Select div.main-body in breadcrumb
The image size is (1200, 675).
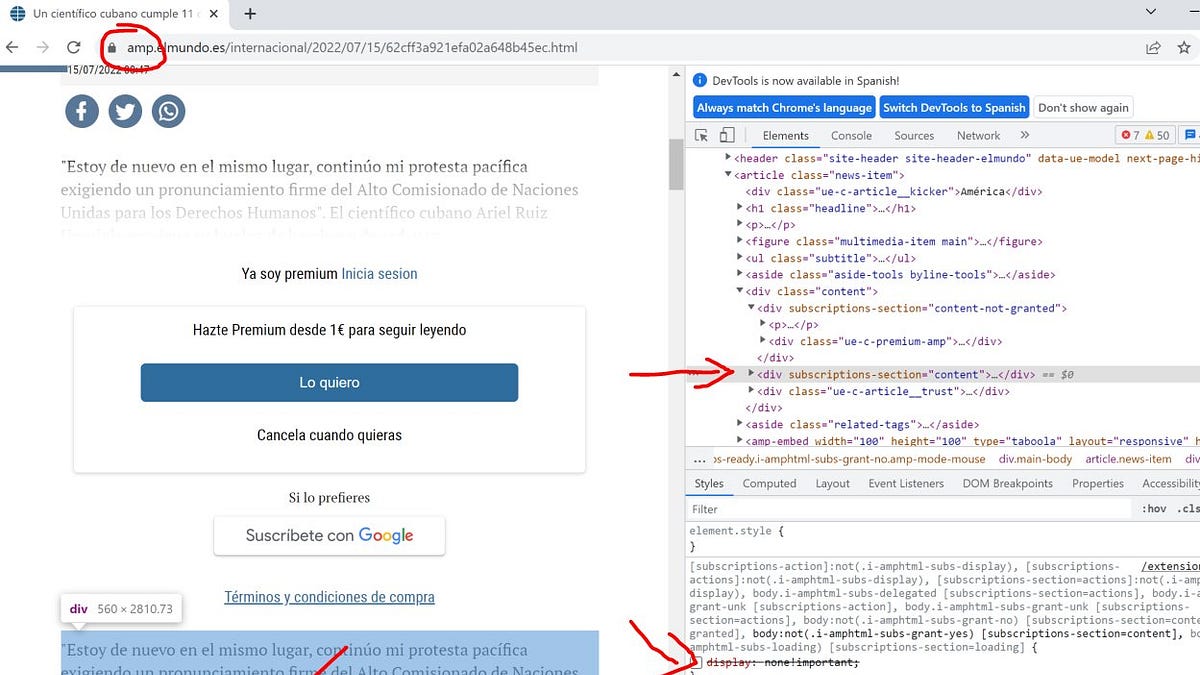[x=1034, y=459]
